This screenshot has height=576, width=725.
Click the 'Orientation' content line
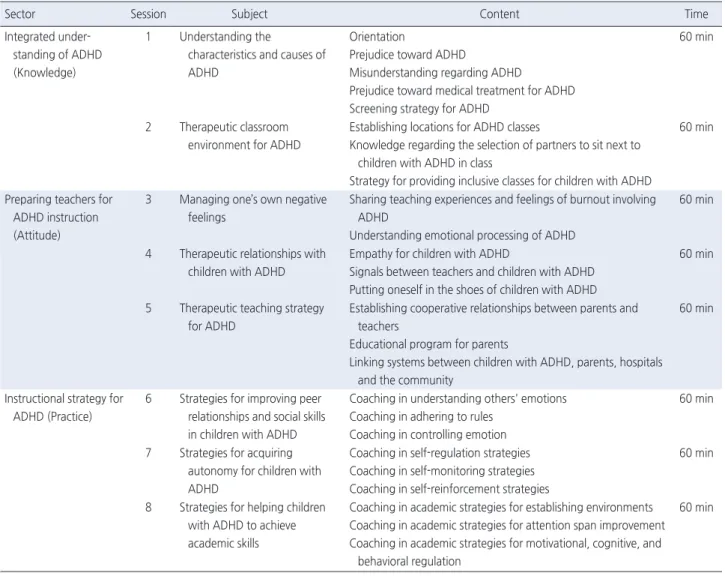377,37
